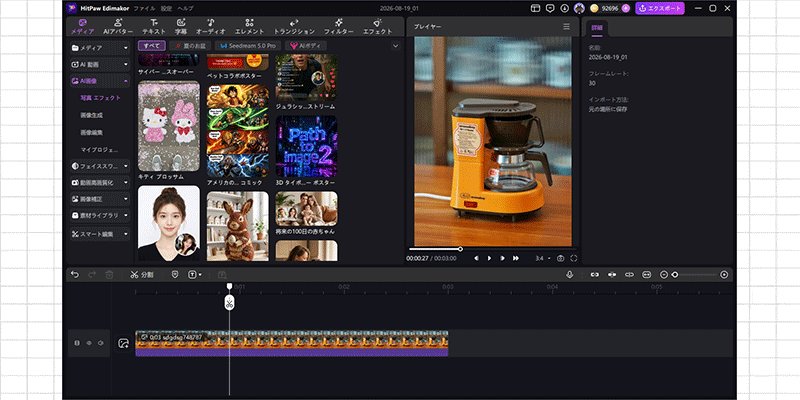The image size is (800, 400).
Task: Open the ヘルプ menu
Action: pyautogui.click(x=185, y=8)
